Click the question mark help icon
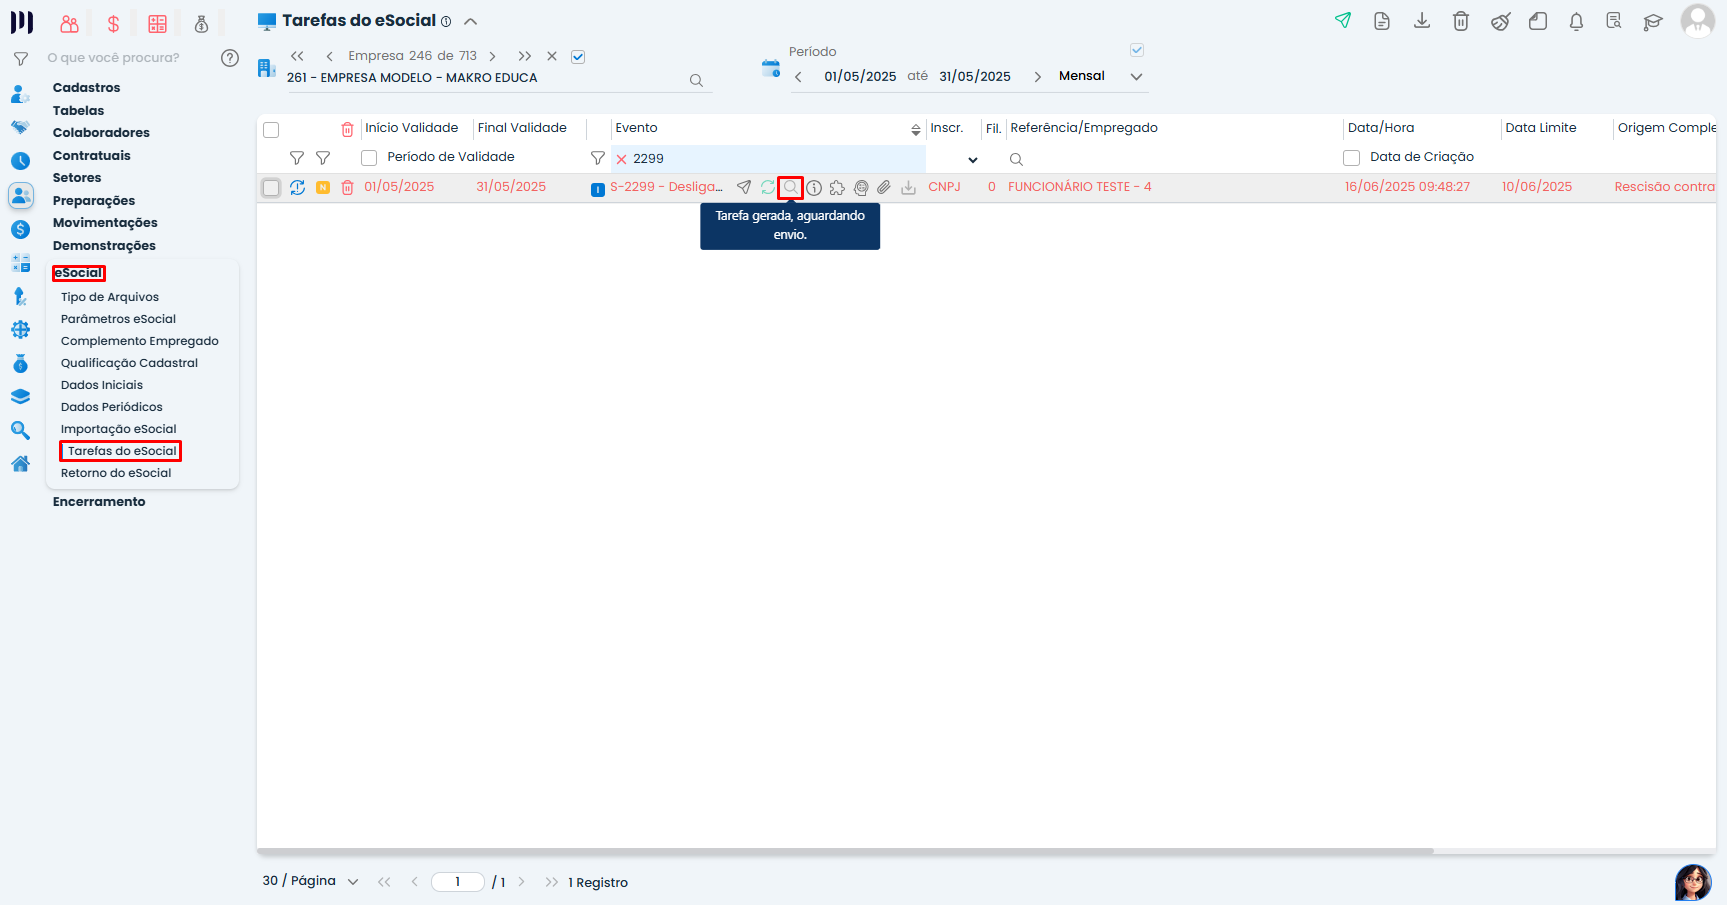This screenshot has width=1727, height=905. pos(230,58)
